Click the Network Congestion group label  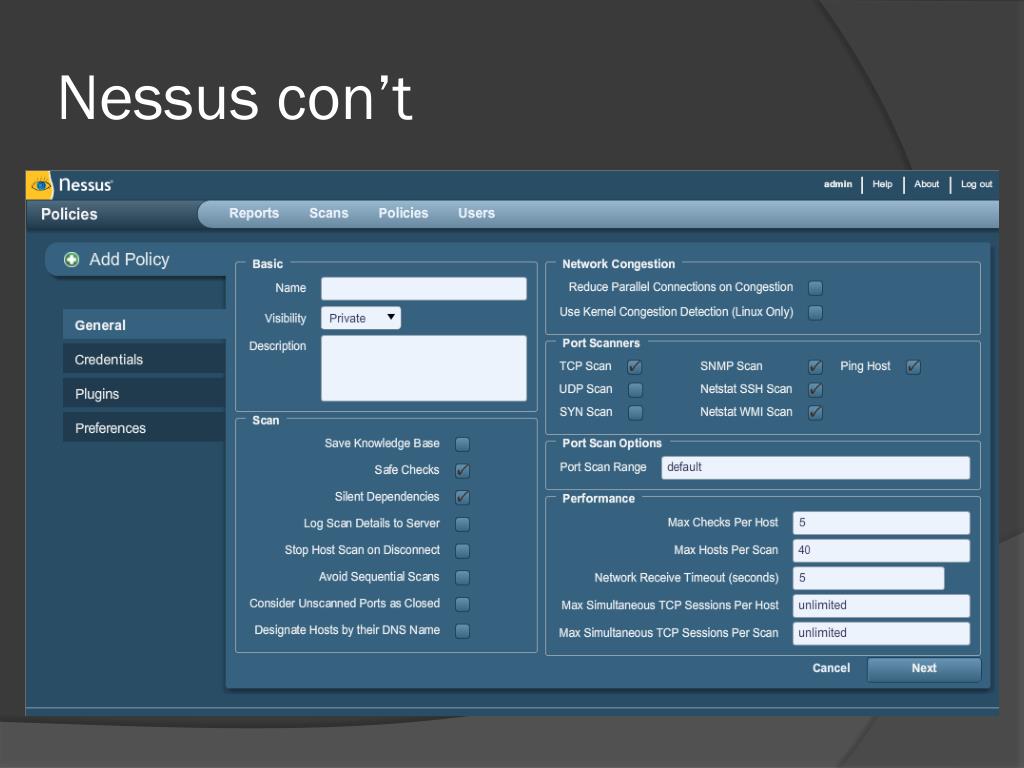(618, 264)
